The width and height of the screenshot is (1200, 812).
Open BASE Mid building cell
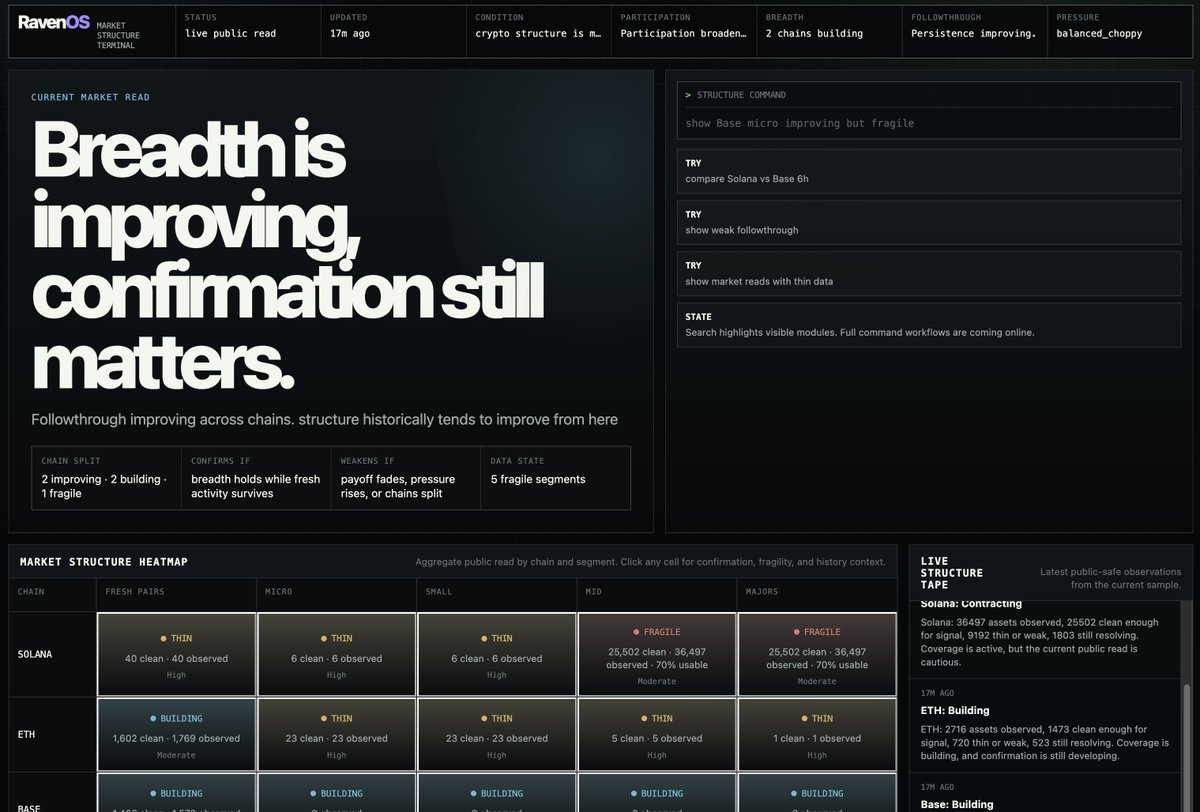656,792
